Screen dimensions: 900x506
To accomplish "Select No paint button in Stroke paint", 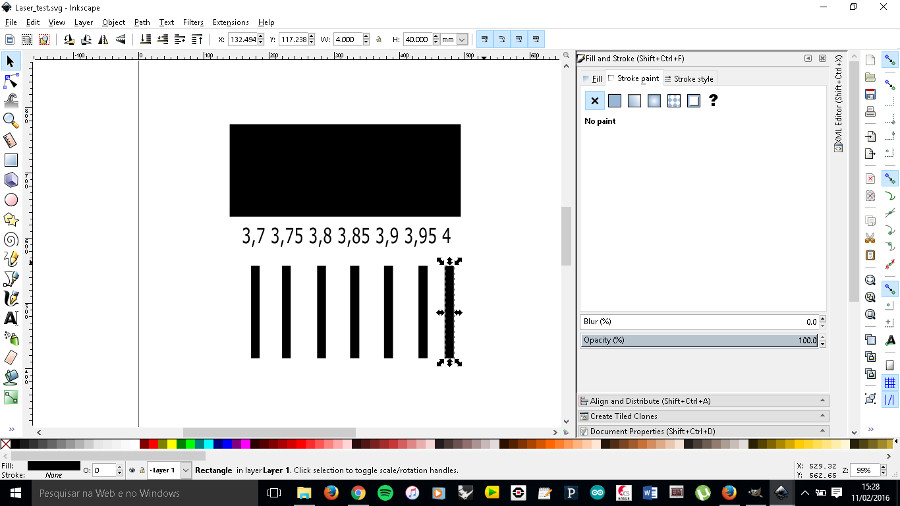I will pos(595,101).
